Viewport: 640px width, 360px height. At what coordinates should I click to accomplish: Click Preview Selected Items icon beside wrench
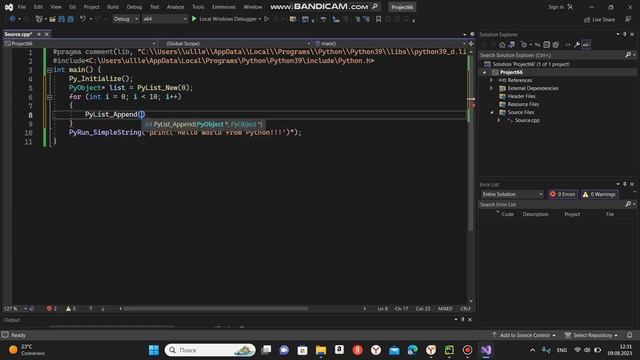click(x=586, y=44)
